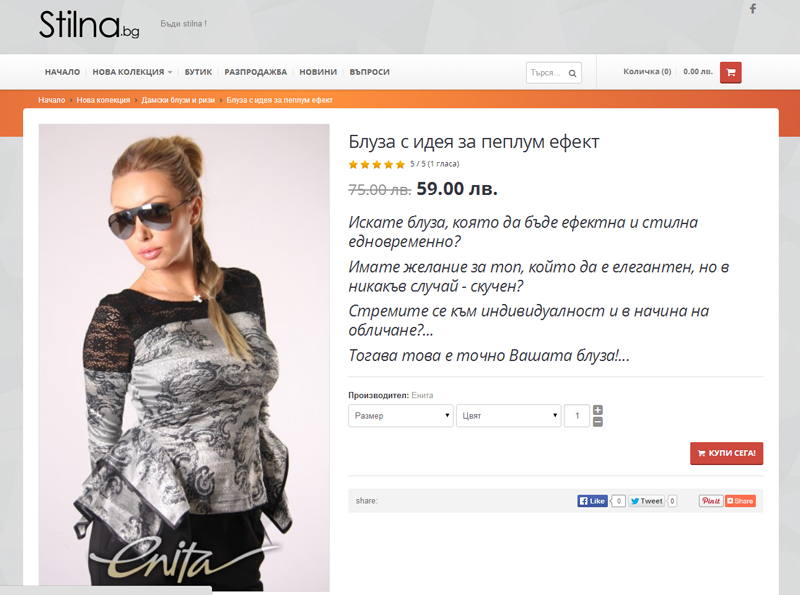Increase quantity with the plus icon
The image size is (800, 595).
[598, 410]
